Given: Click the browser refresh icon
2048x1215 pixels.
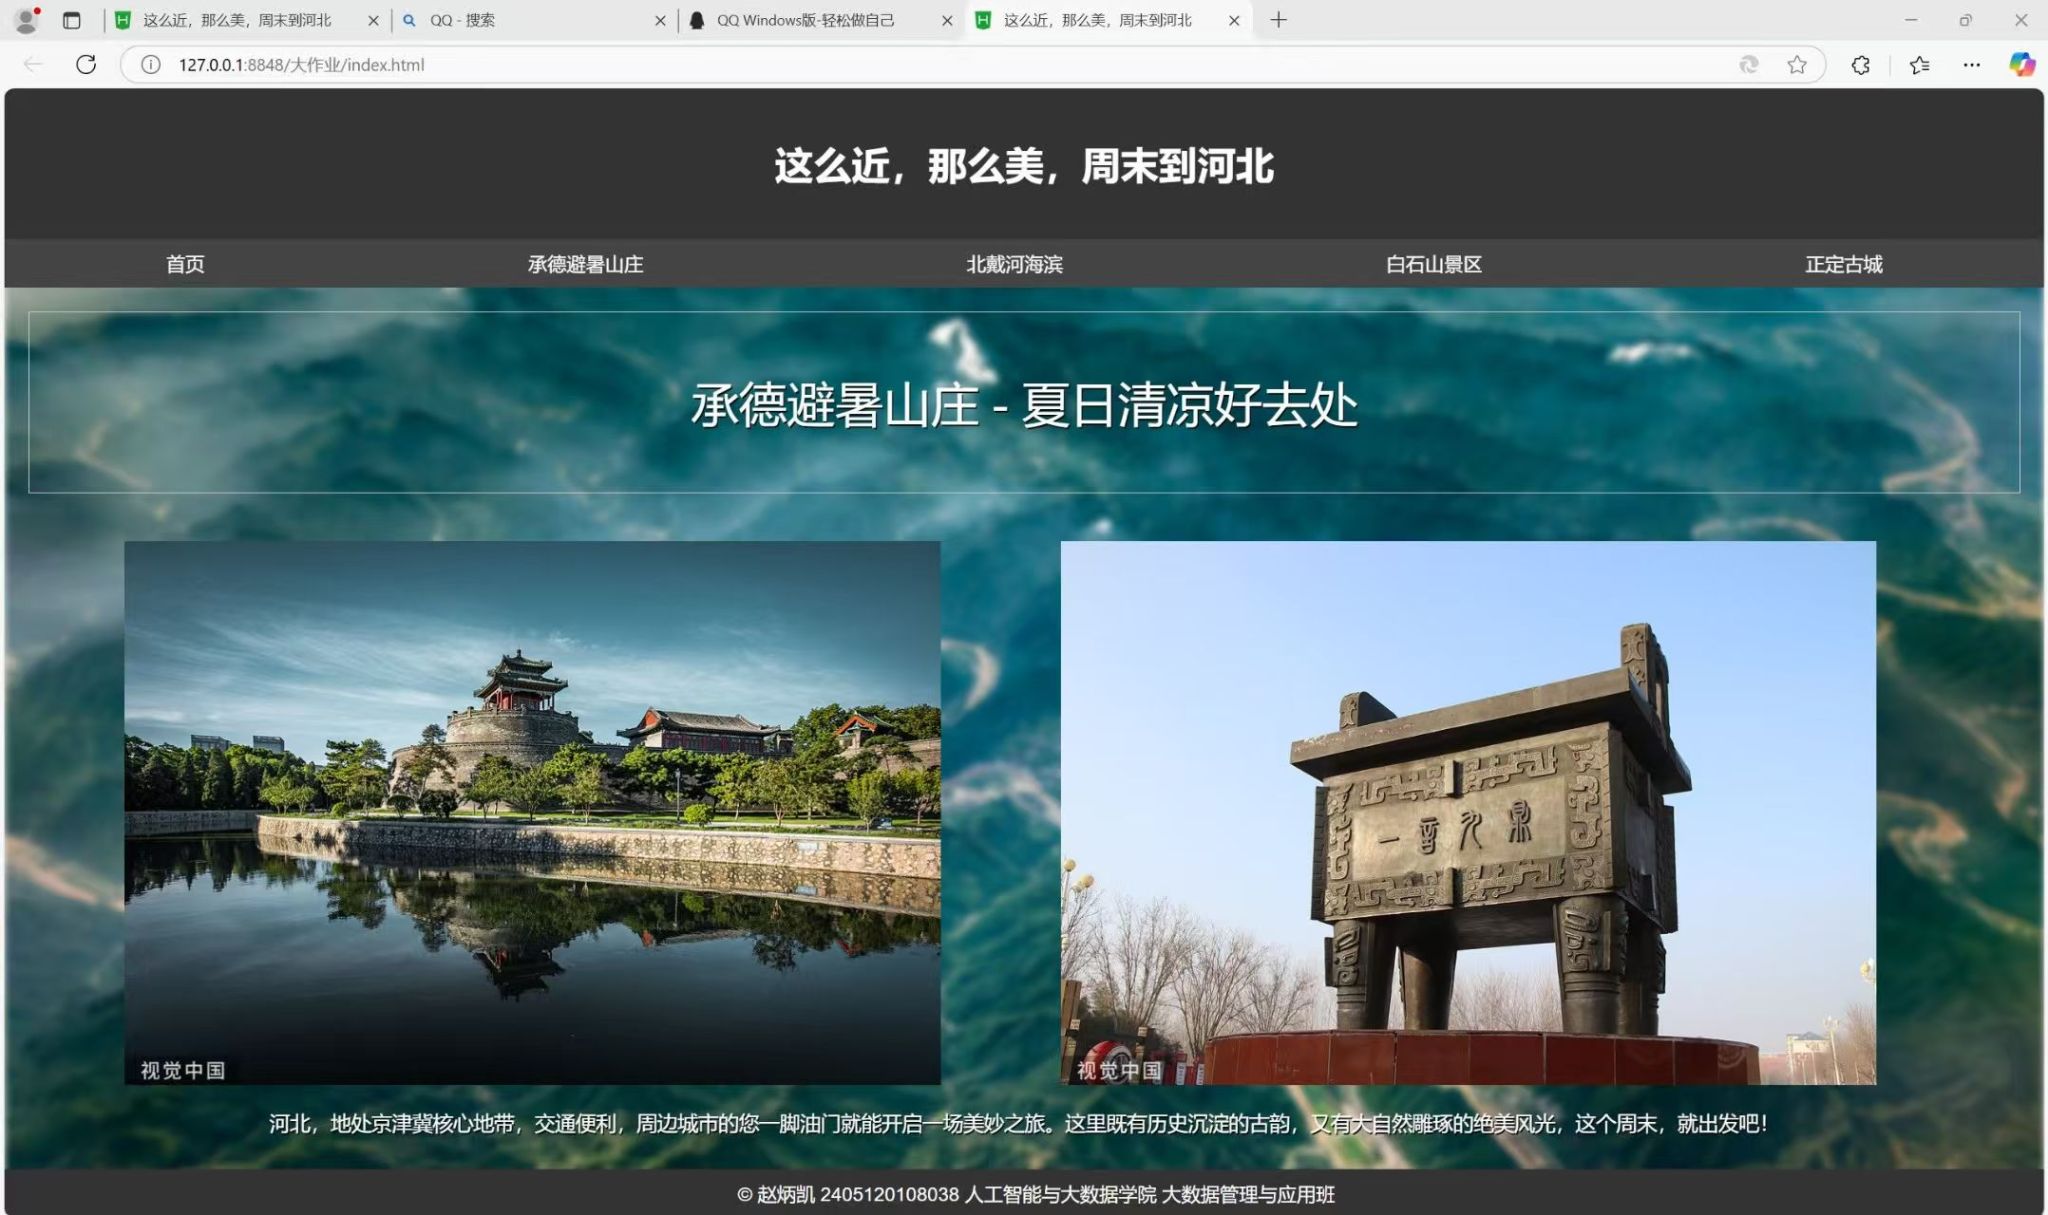Looking at the screenshot, I should 86,65.
